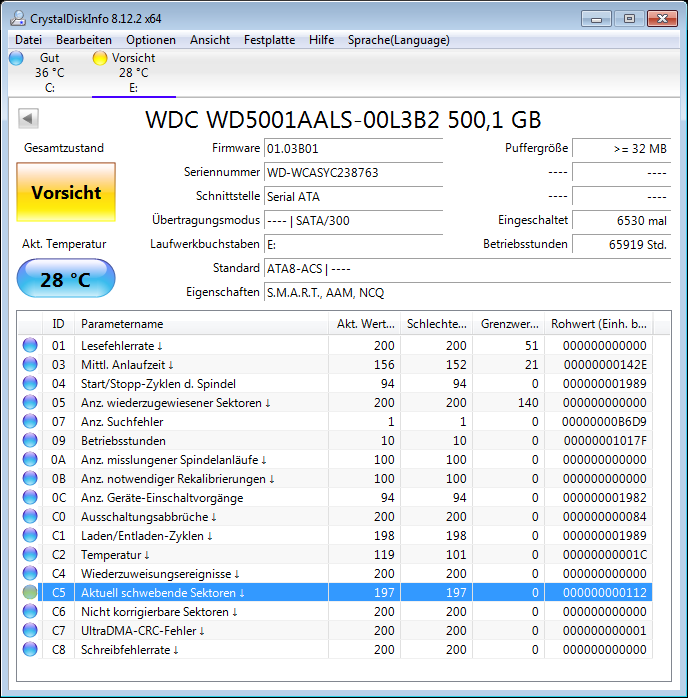Open the Optionen menu
The image size is (688, 698).
point(151,40)
